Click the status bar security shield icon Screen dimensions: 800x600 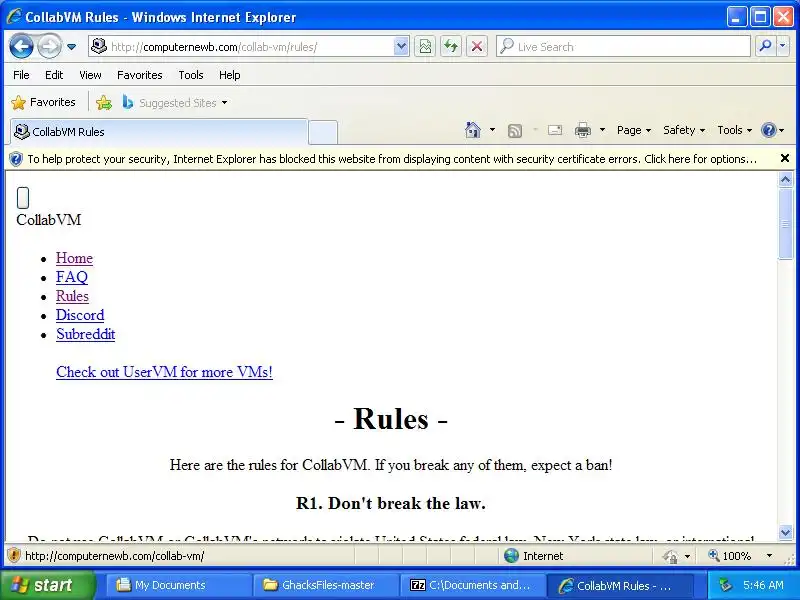click(x=14, y=555)
